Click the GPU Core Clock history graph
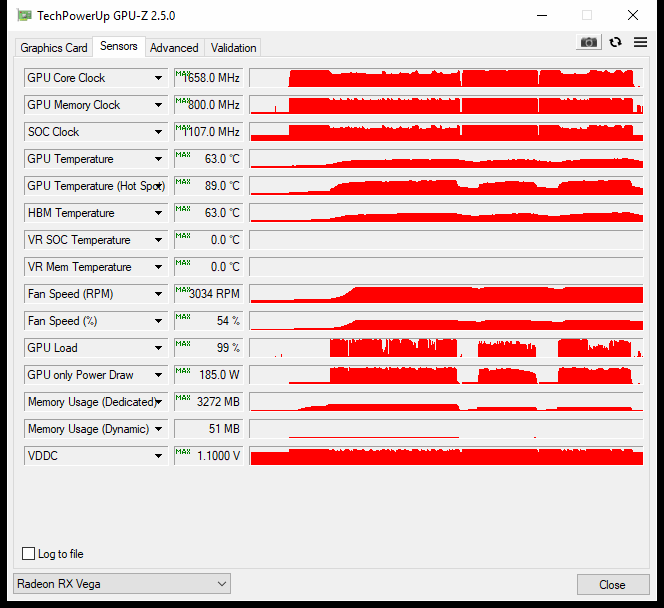Viewport: 664px width, 608px height. [x=446, y=78]
